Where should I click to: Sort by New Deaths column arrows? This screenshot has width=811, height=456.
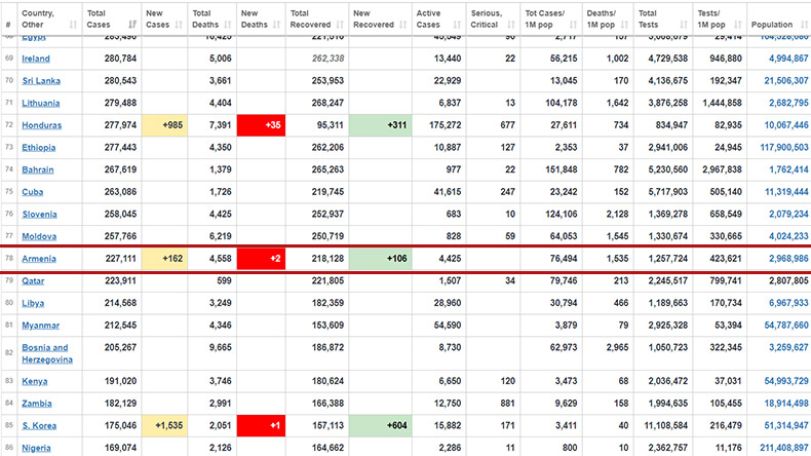(277, 24)
